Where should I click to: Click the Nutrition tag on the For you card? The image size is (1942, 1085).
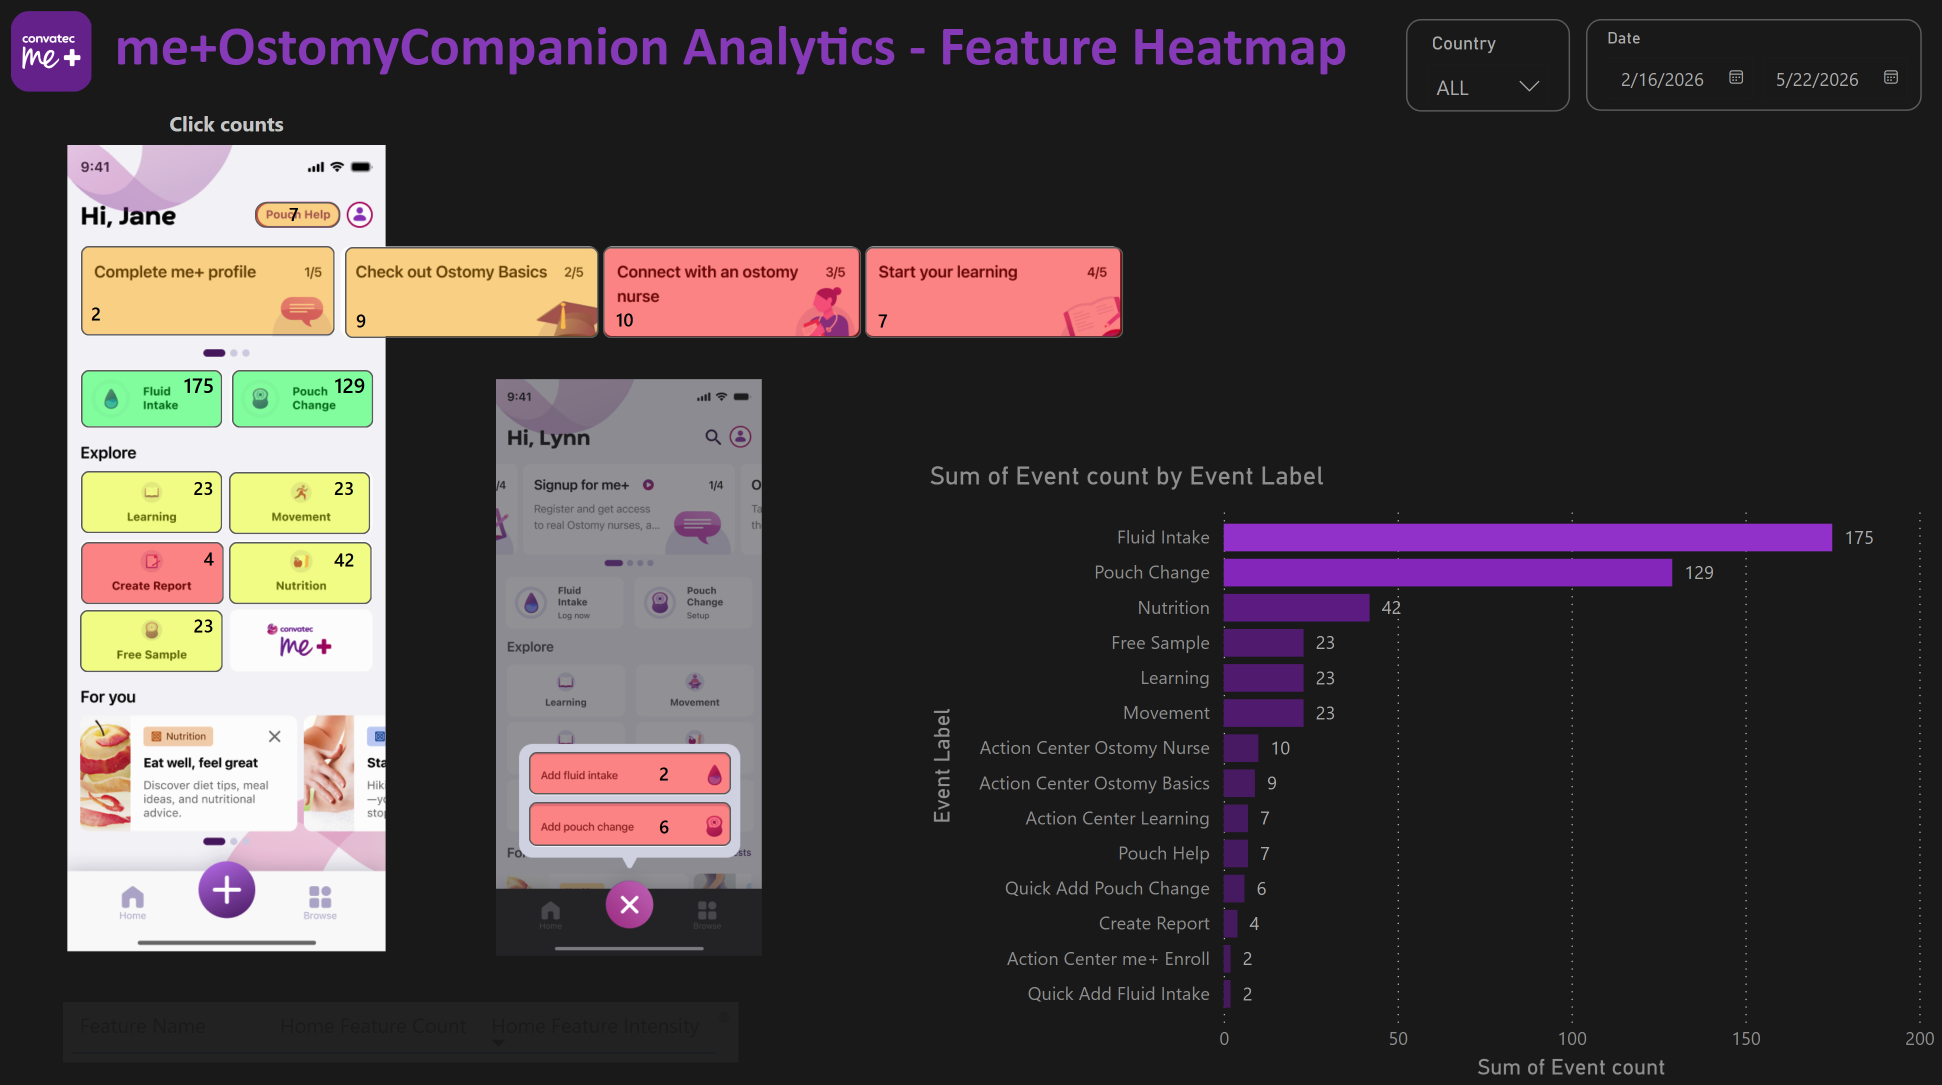click(x=178, y=736)
